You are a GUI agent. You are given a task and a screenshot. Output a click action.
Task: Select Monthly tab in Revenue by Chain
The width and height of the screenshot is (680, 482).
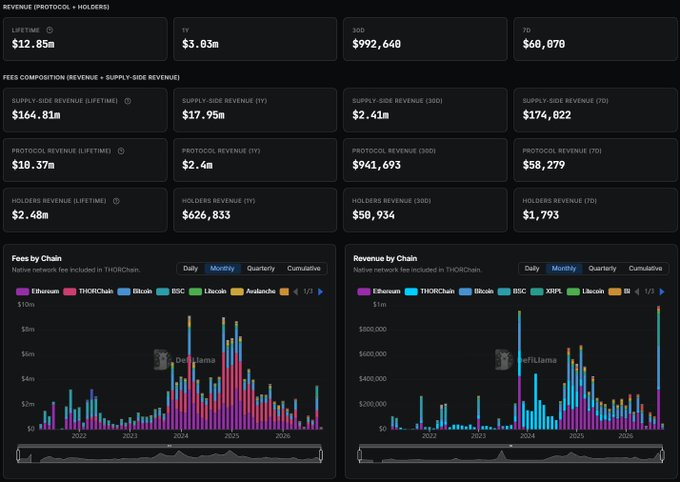563,269
